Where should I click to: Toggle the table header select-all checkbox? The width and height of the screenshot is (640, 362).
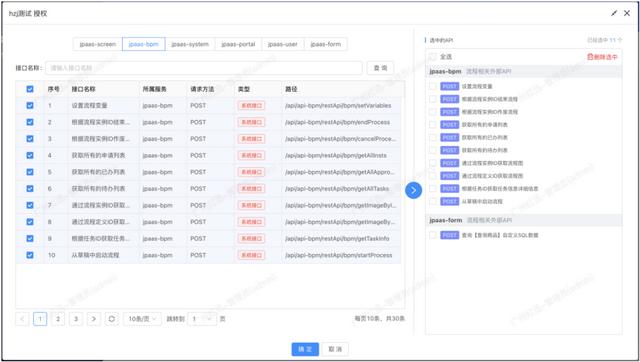tap(30, 89)
